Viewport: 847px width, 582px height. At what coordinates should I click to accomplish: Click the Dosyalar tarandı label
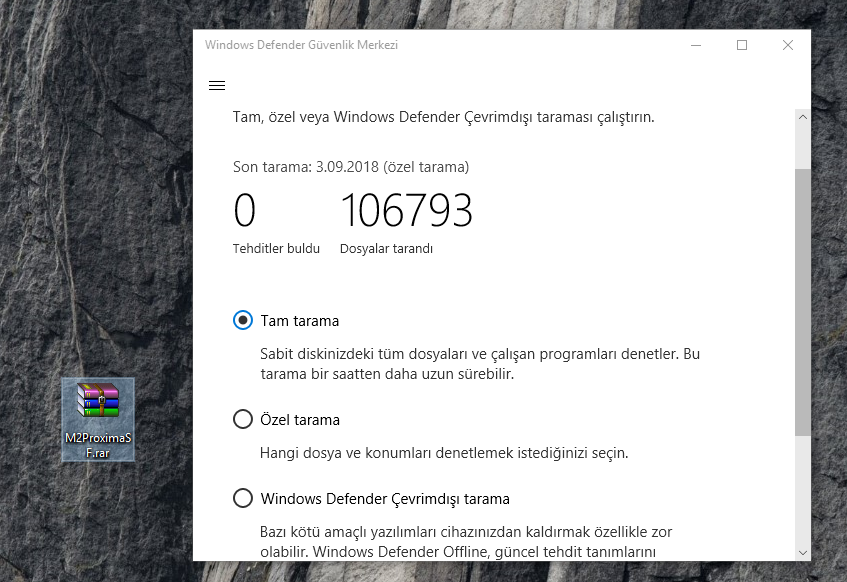pyautogui.click(x=386, y=249)
